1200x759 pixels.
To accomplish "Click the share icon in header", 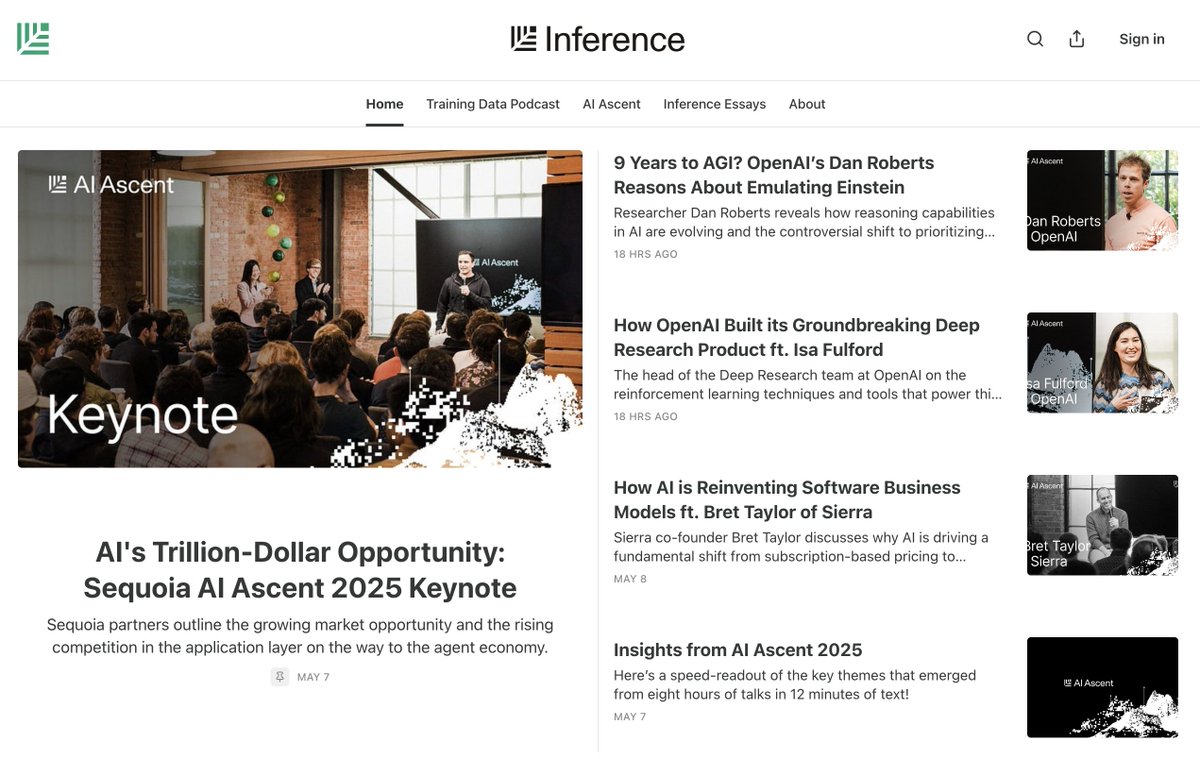I will point(1077,39).
